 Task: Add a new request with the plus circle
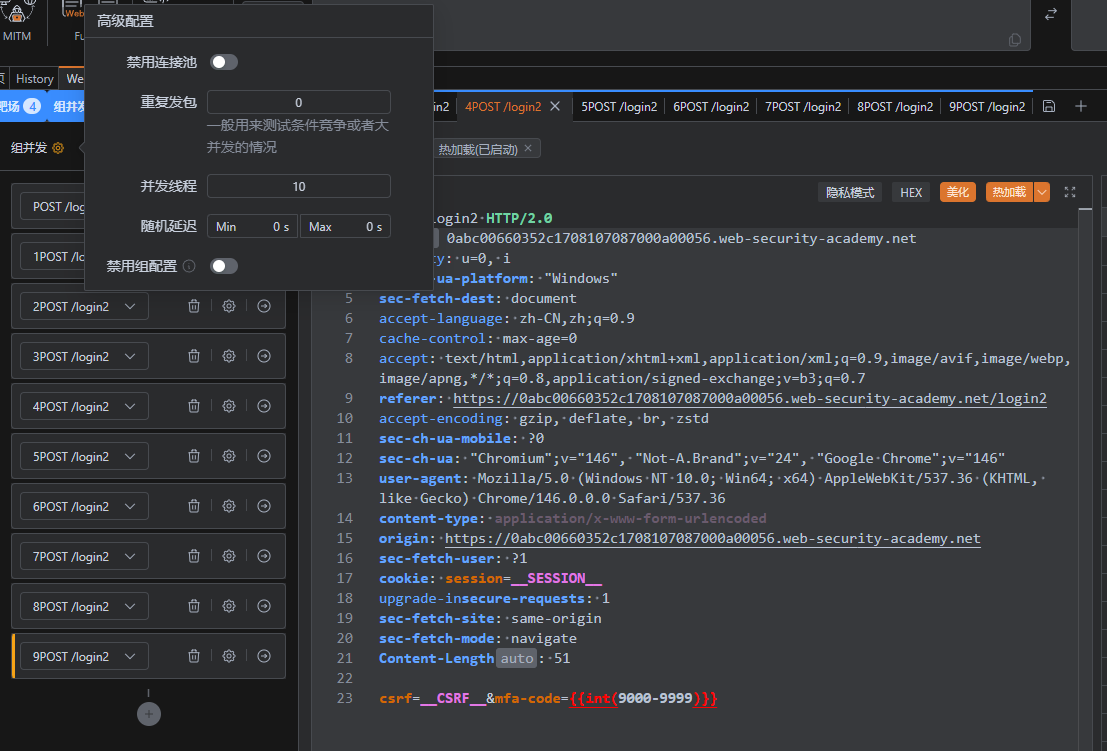[x=148, y=714]
